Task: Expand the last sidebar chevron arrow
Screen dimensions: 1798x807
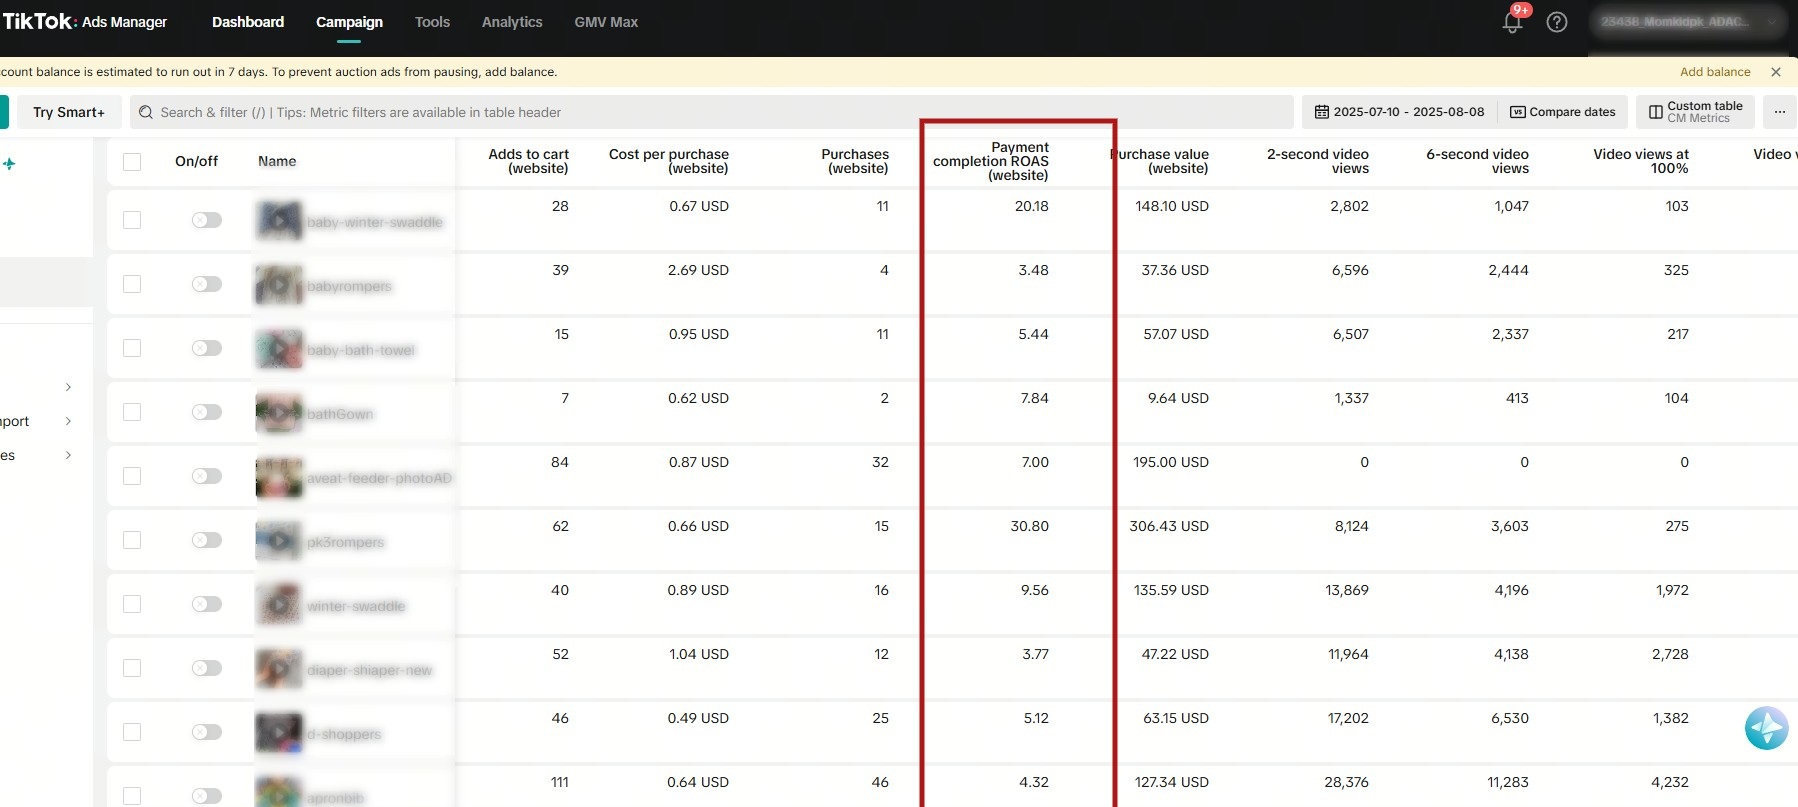Action: pyautogui.click(x=68, y=455)
